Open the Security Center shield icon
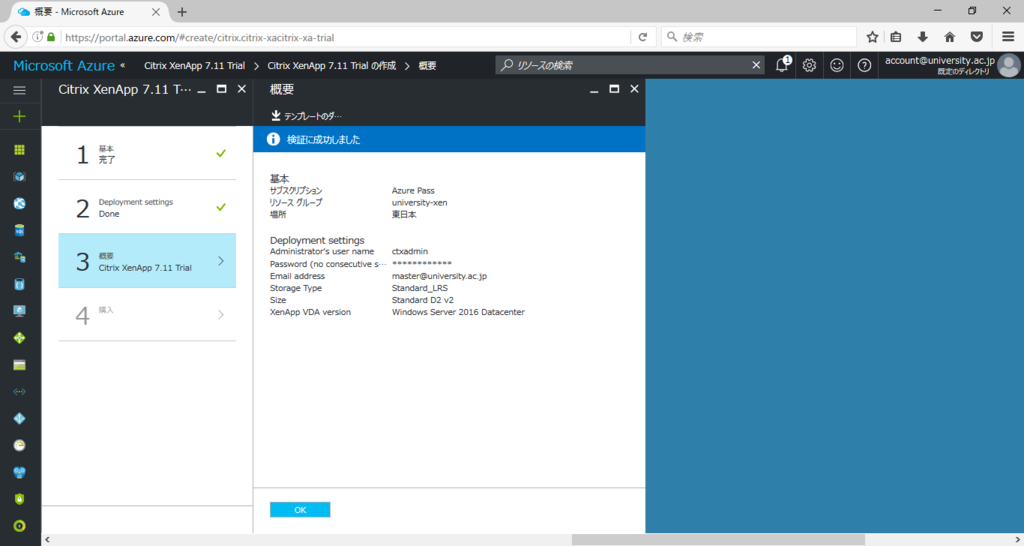Screen dimensions: 1024x546 20,499
